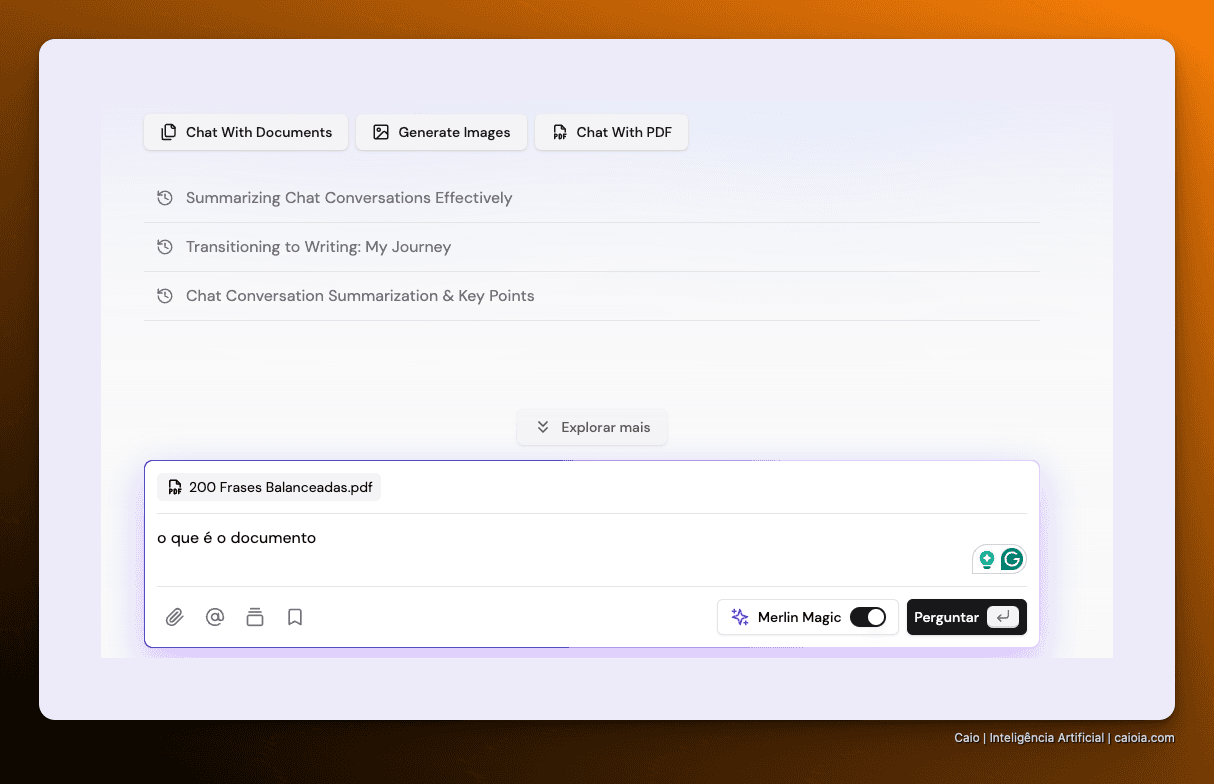Click the green lightbulb suggestion icon
This screenshot has height=784, width=1214.
click(987, 560)
